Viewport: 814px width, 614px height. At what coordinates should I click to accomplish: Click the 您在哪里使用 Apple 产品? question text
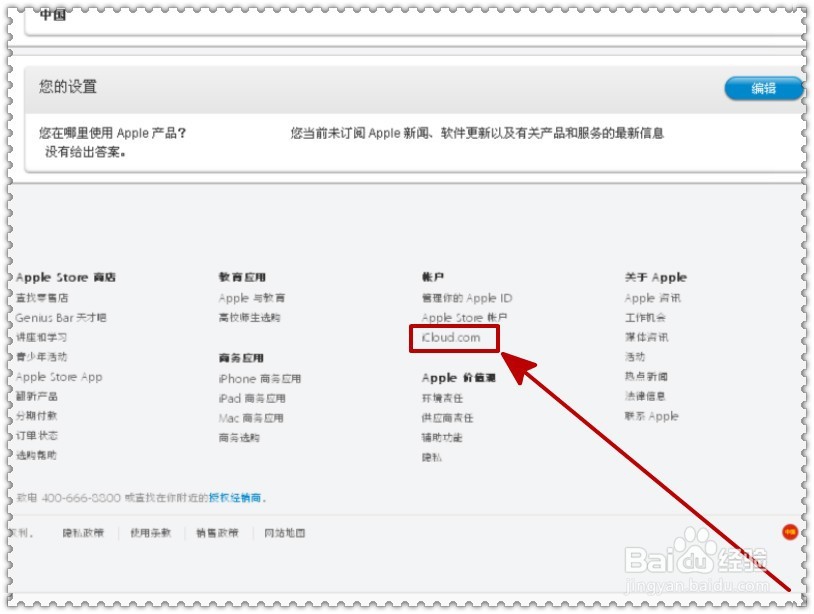tap(112, 133)
